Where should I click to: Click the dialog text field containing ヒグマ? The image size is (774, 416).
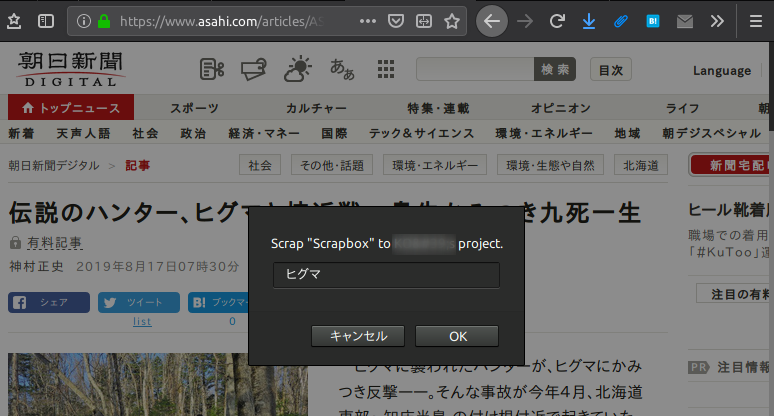point(386,275)
